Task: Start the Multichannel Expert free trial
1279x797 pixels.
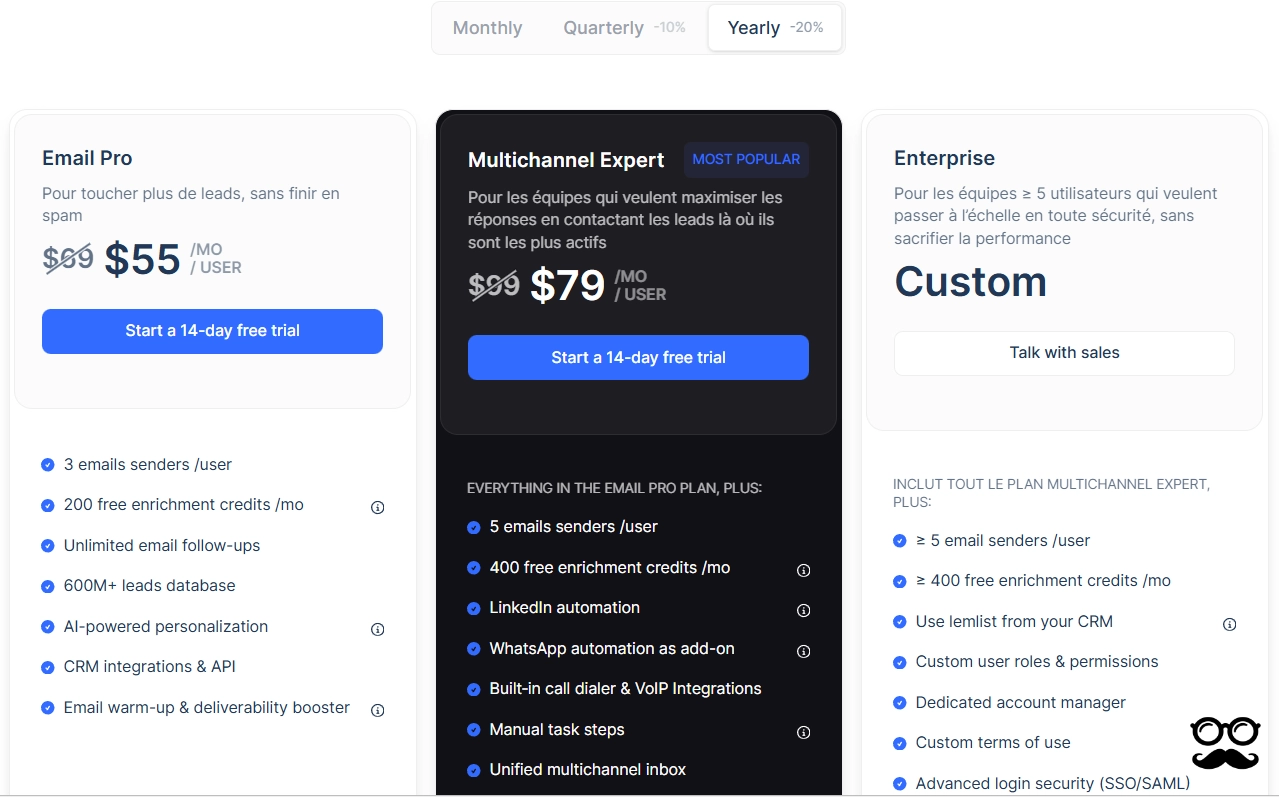Action: 638,357
